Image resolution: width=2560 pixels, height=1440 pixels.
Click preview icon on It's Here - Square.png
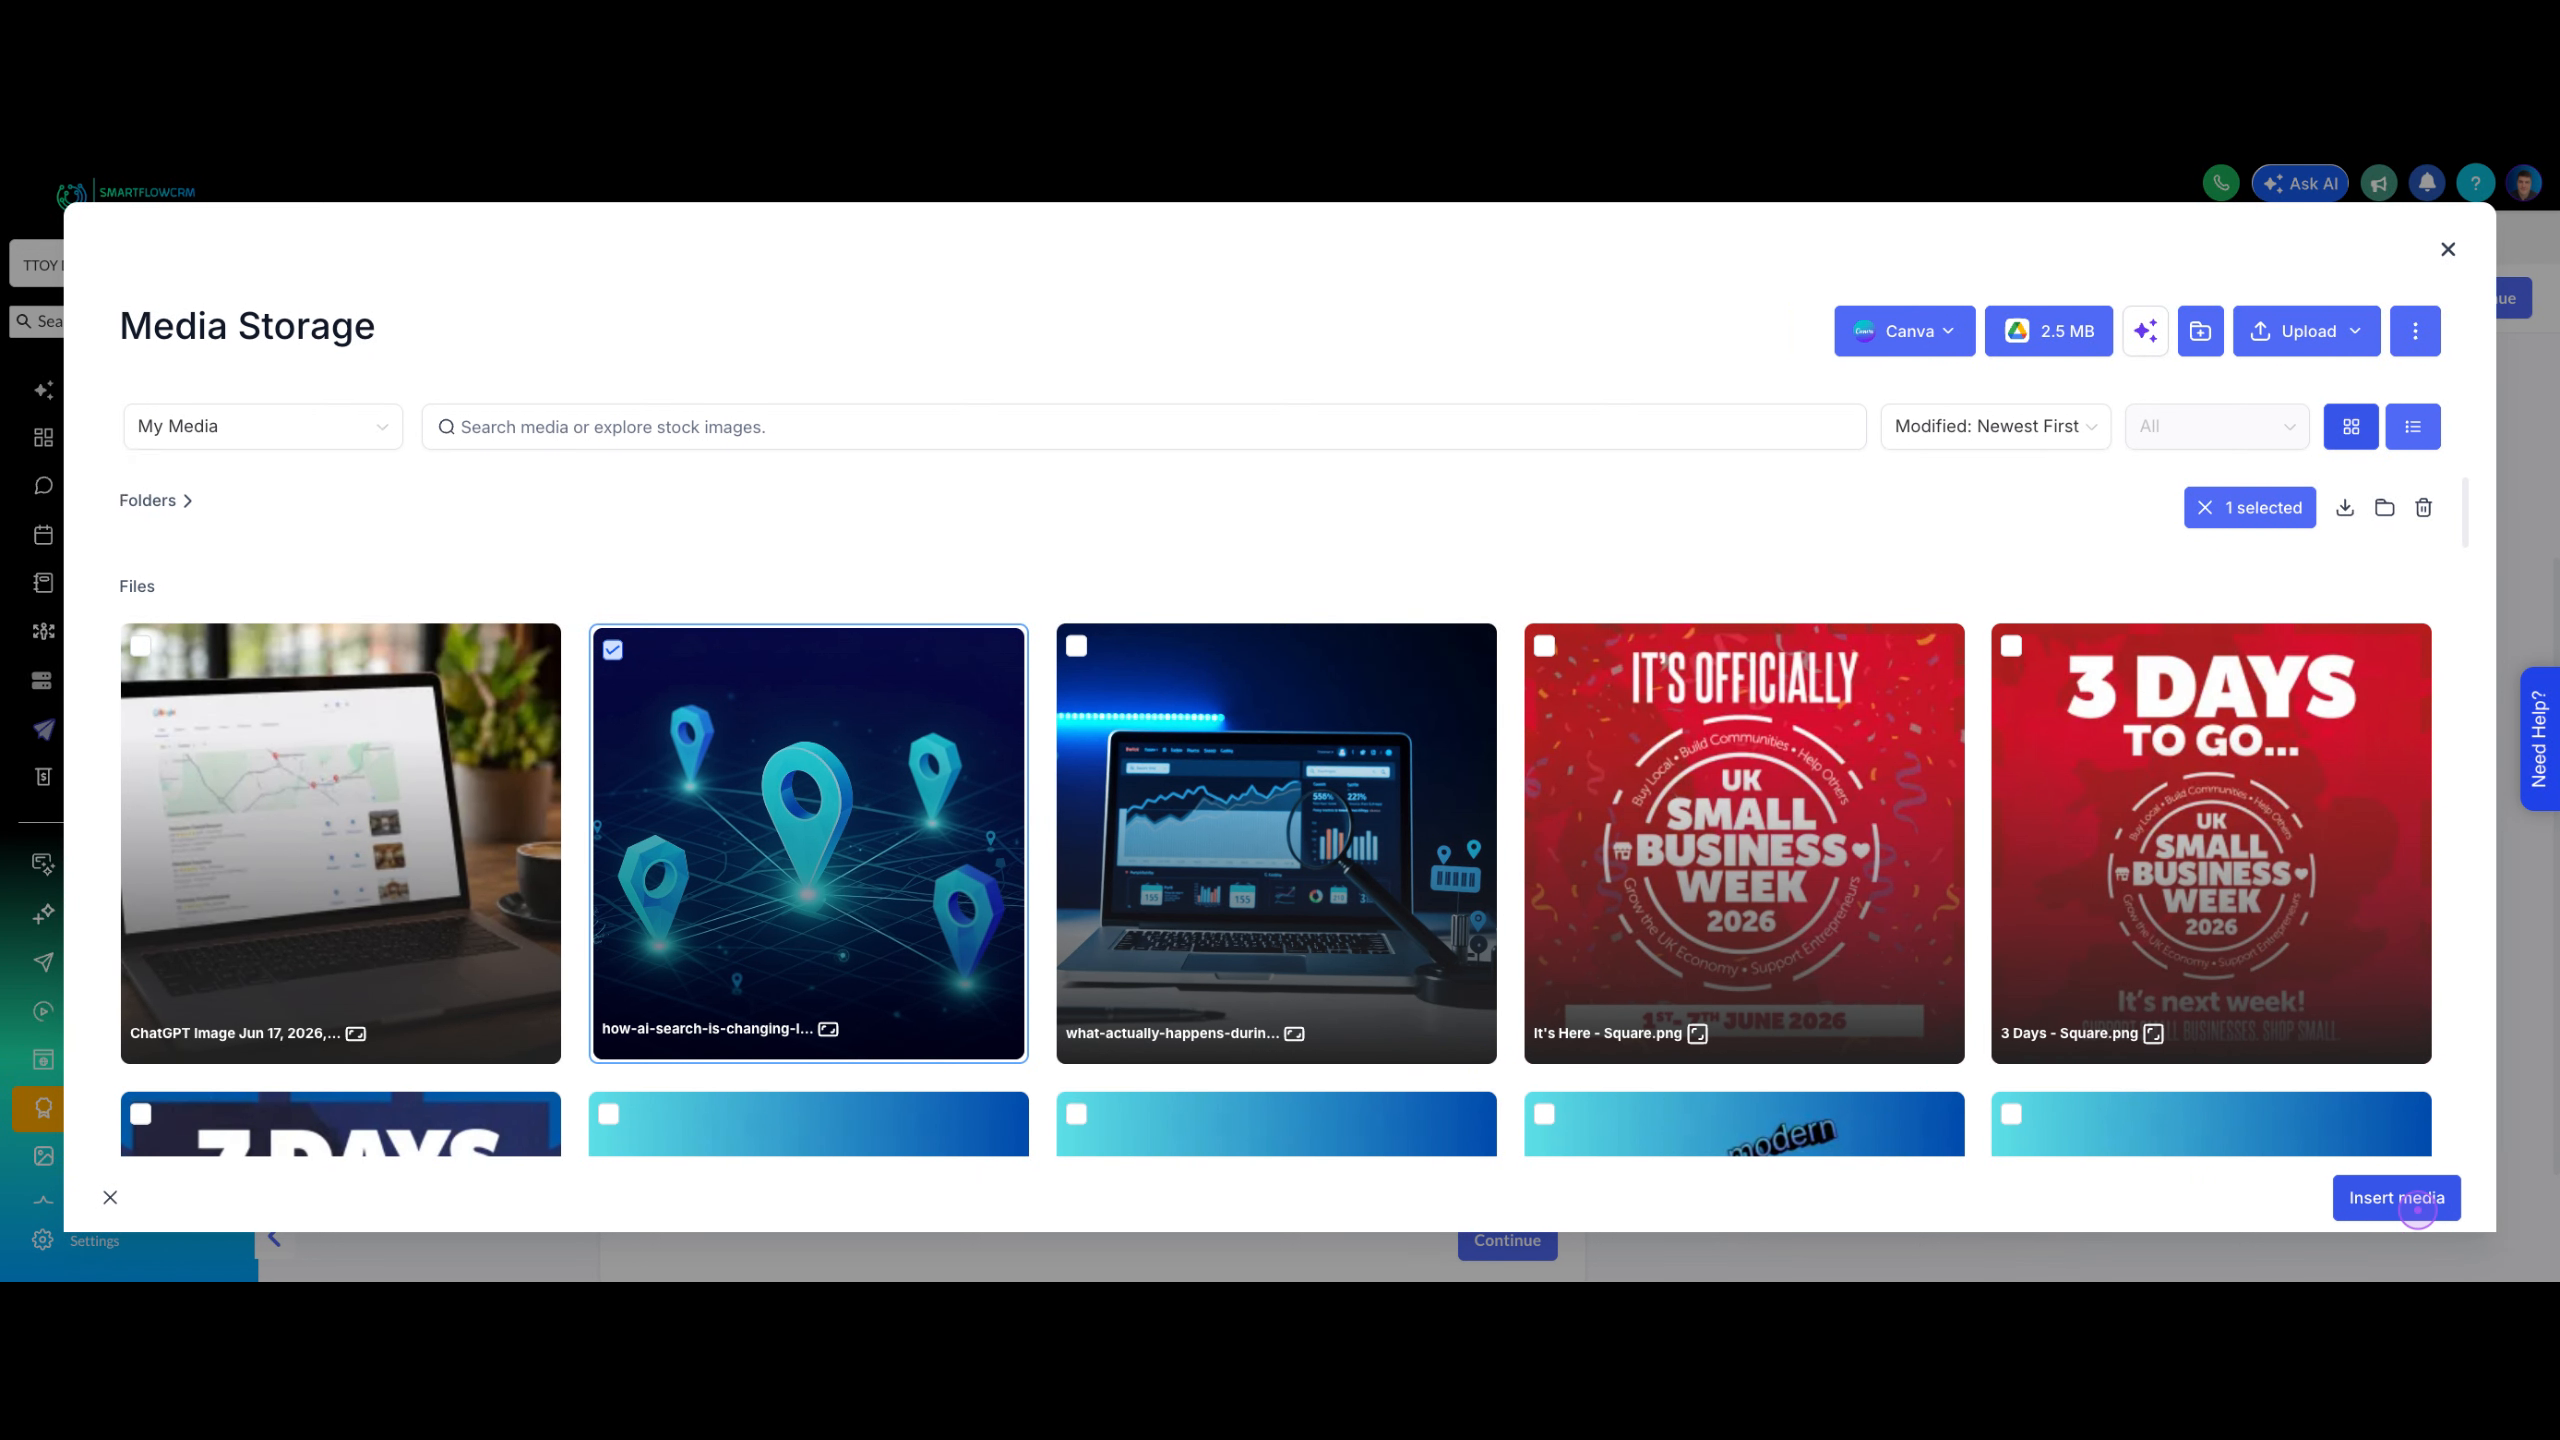click(x=1697, y=1034)
